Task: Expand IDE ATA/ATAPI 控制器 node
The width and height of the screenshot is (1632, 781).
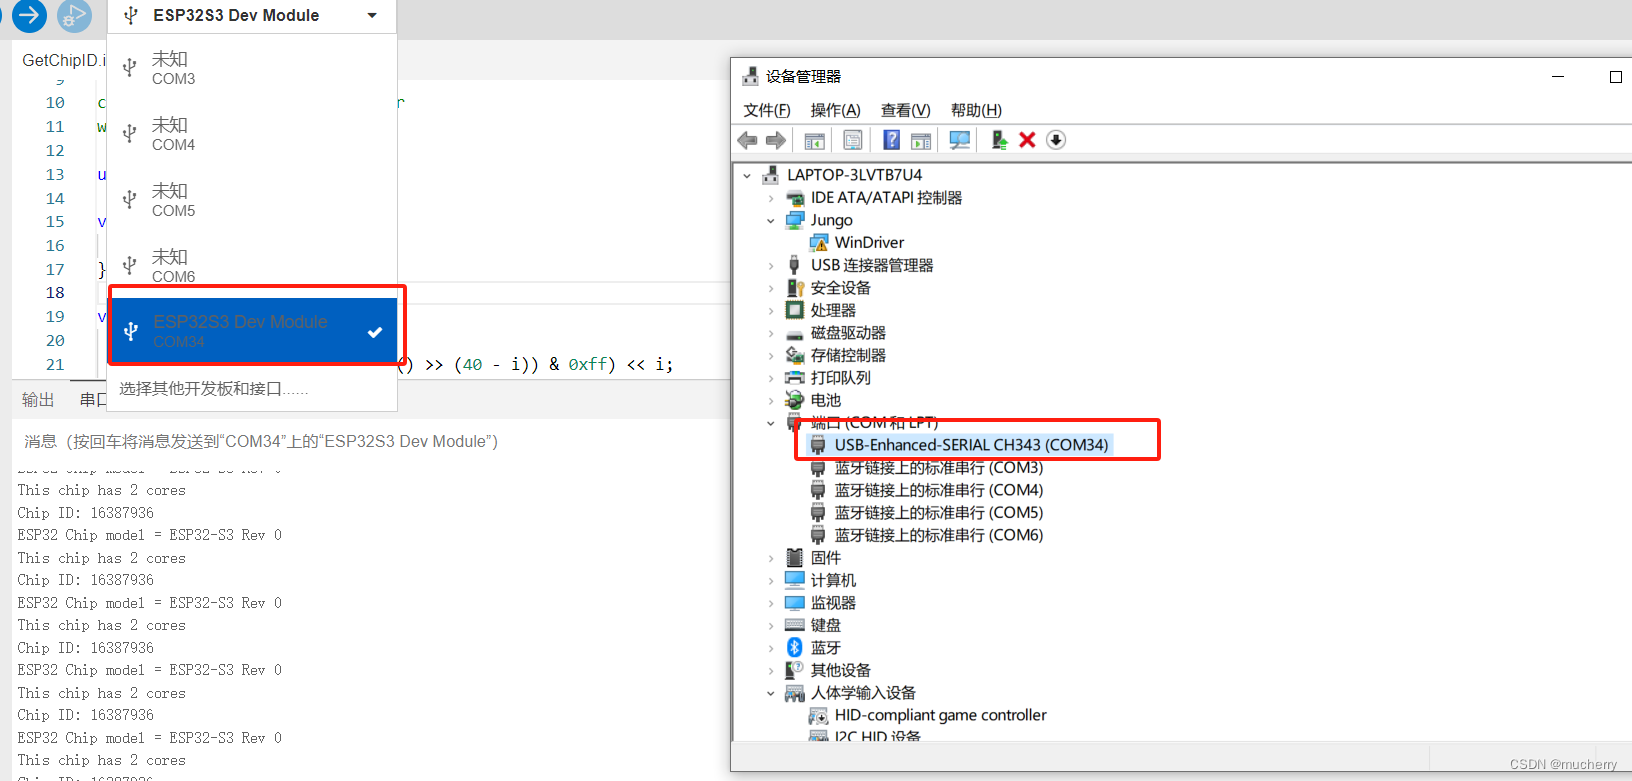Action: click(x=771, y=198)
